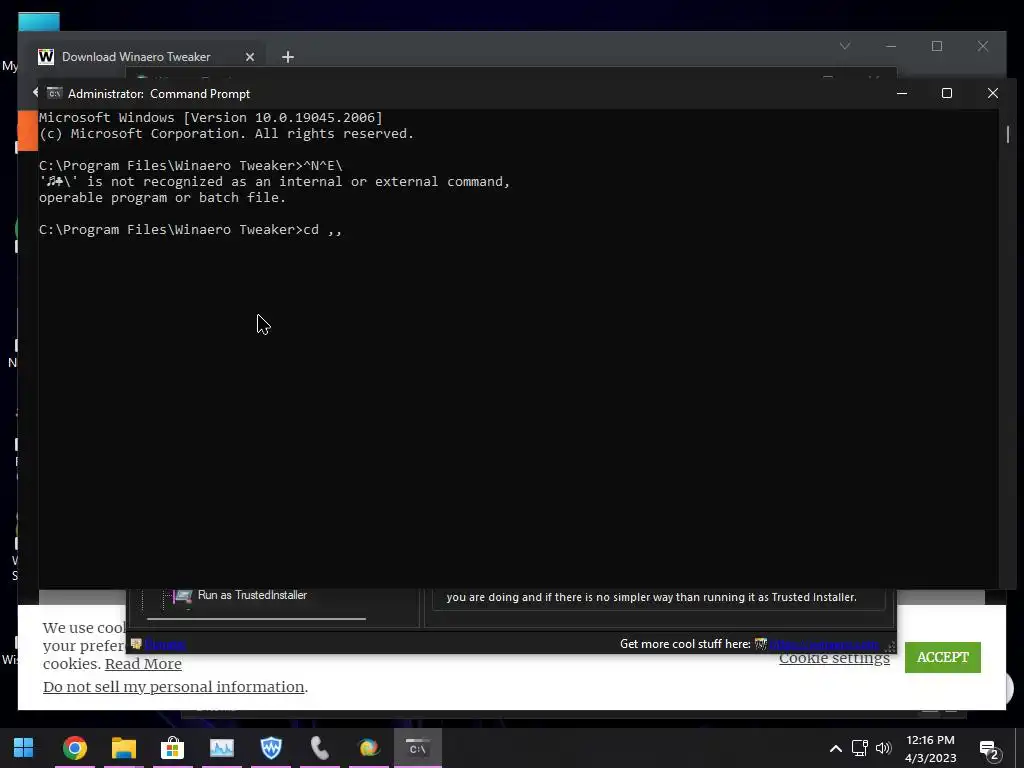This screenshot has height=768, width=1024.
Task: Select Run as TrustedInstaller tree item
Action: [x=252, y=595]
